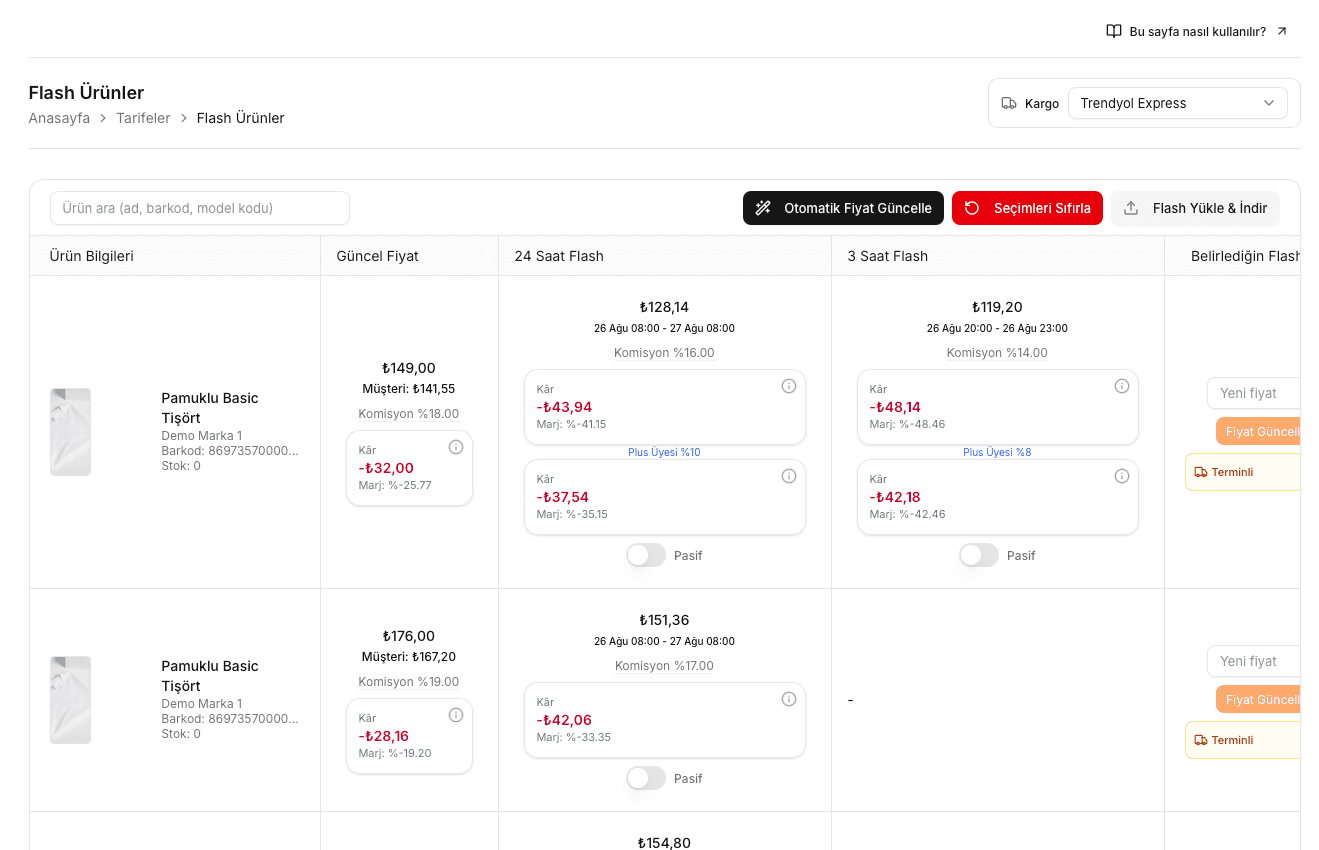
Task: Click the external arrow icon after the help link
Action: (x=1282, y=31)
